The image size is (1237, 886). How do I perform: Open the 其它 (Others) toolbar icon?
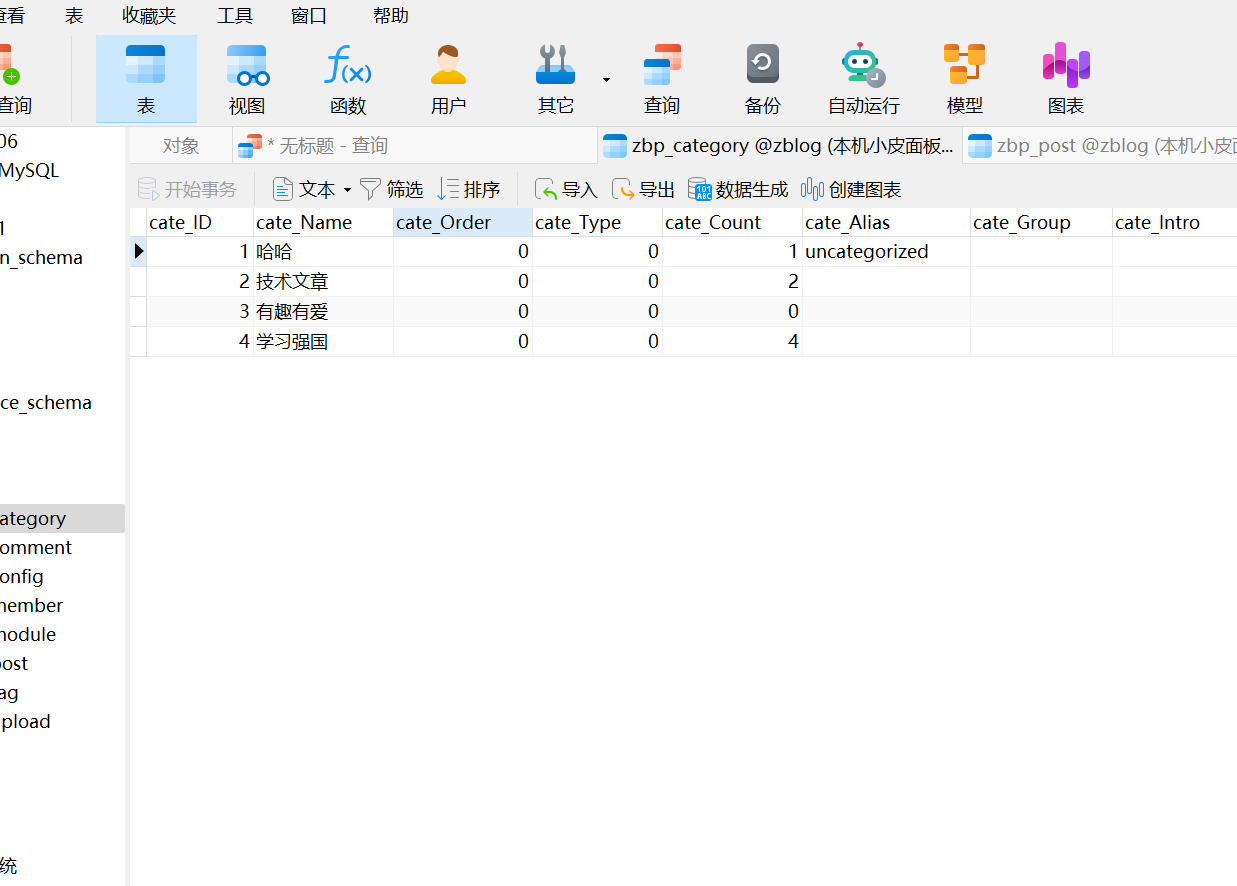(x=555, y=79)
